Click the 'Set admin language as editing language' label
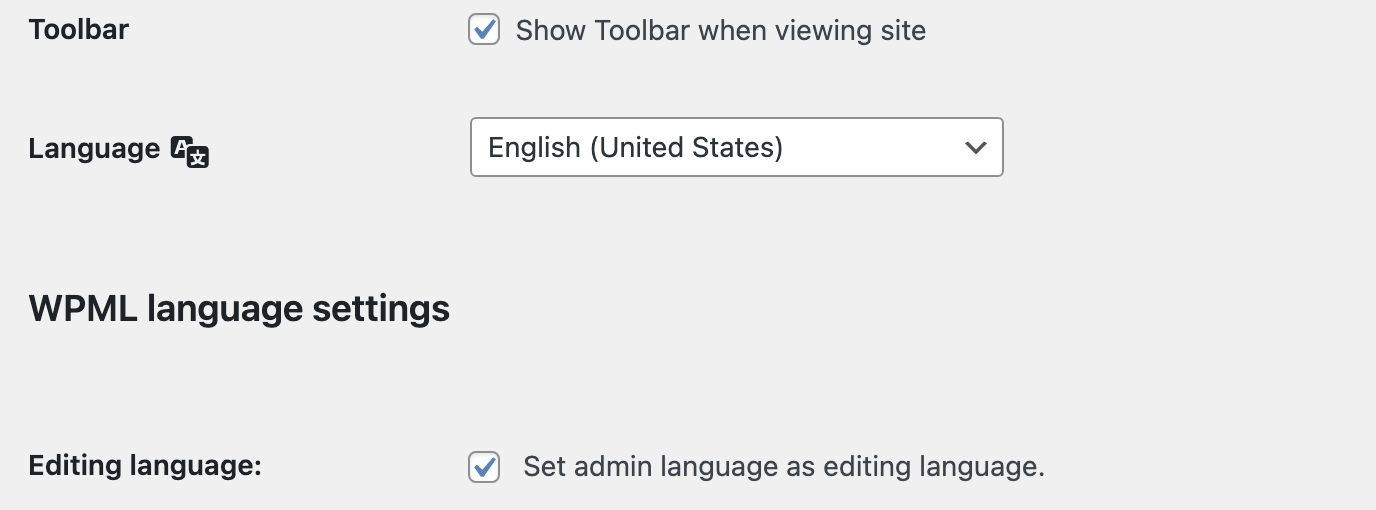This screenshot has width=1376, height=510. (784, 467)
